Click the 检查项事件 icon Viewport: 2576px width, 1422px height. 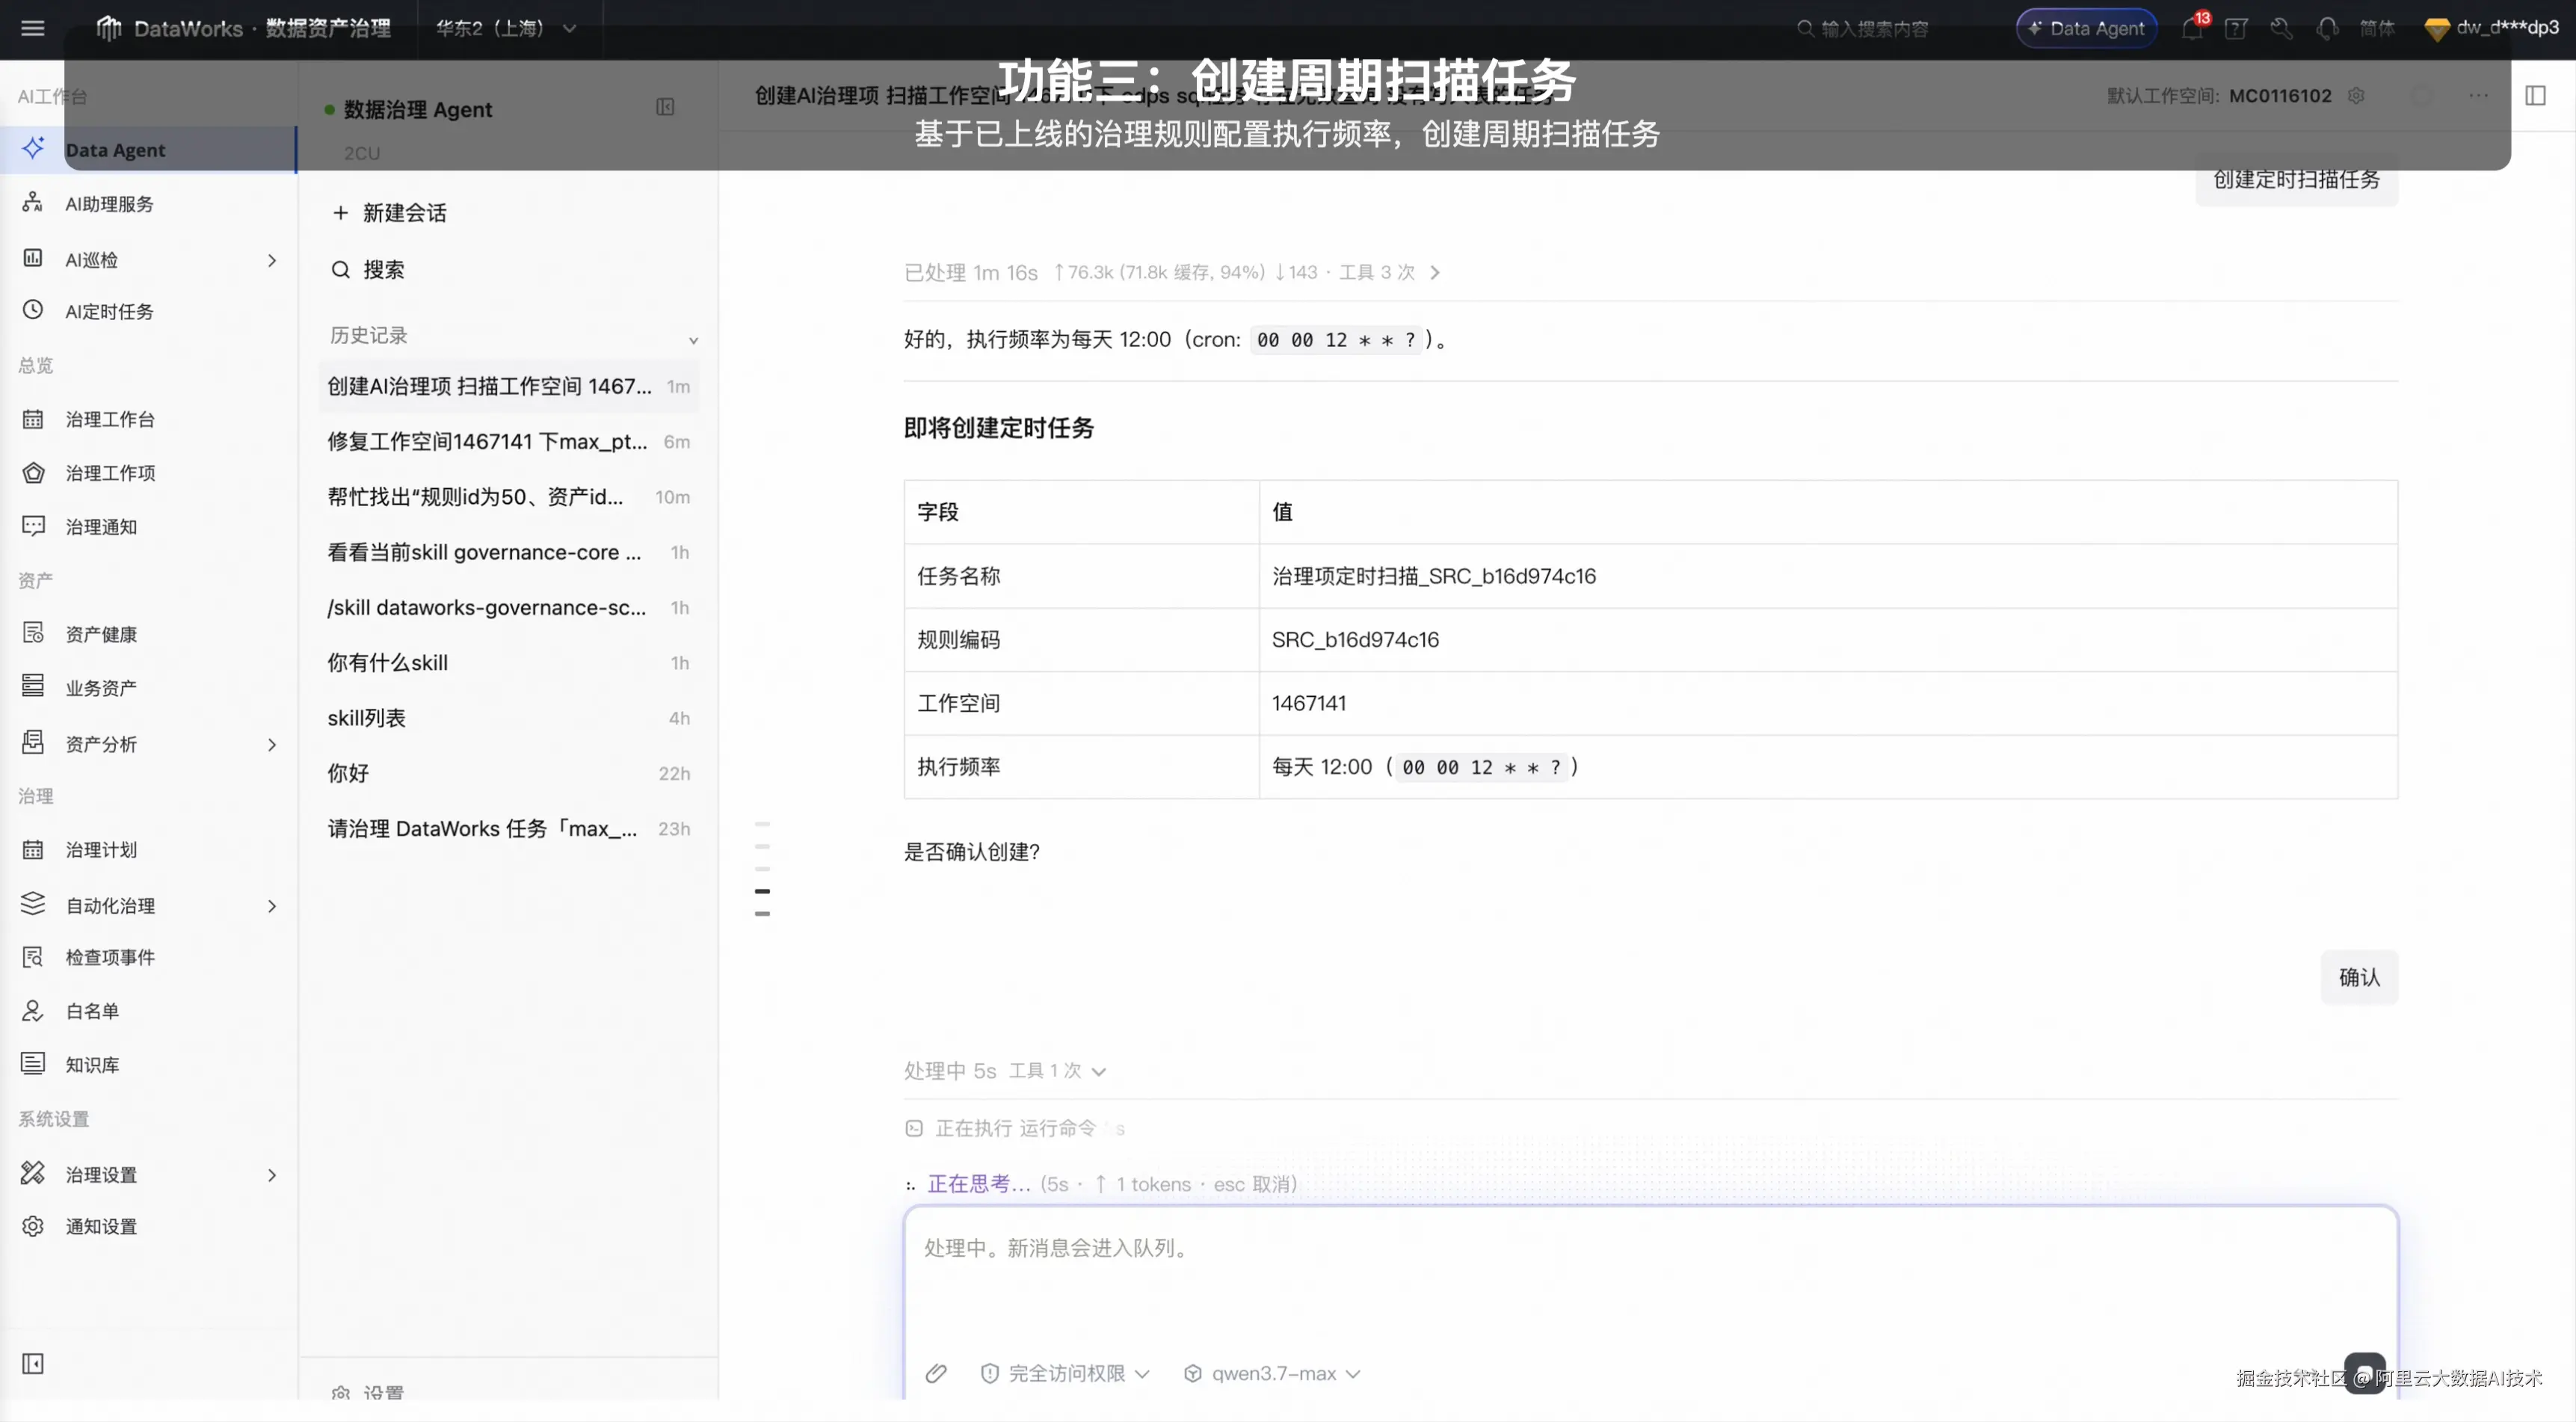point(33,957)
